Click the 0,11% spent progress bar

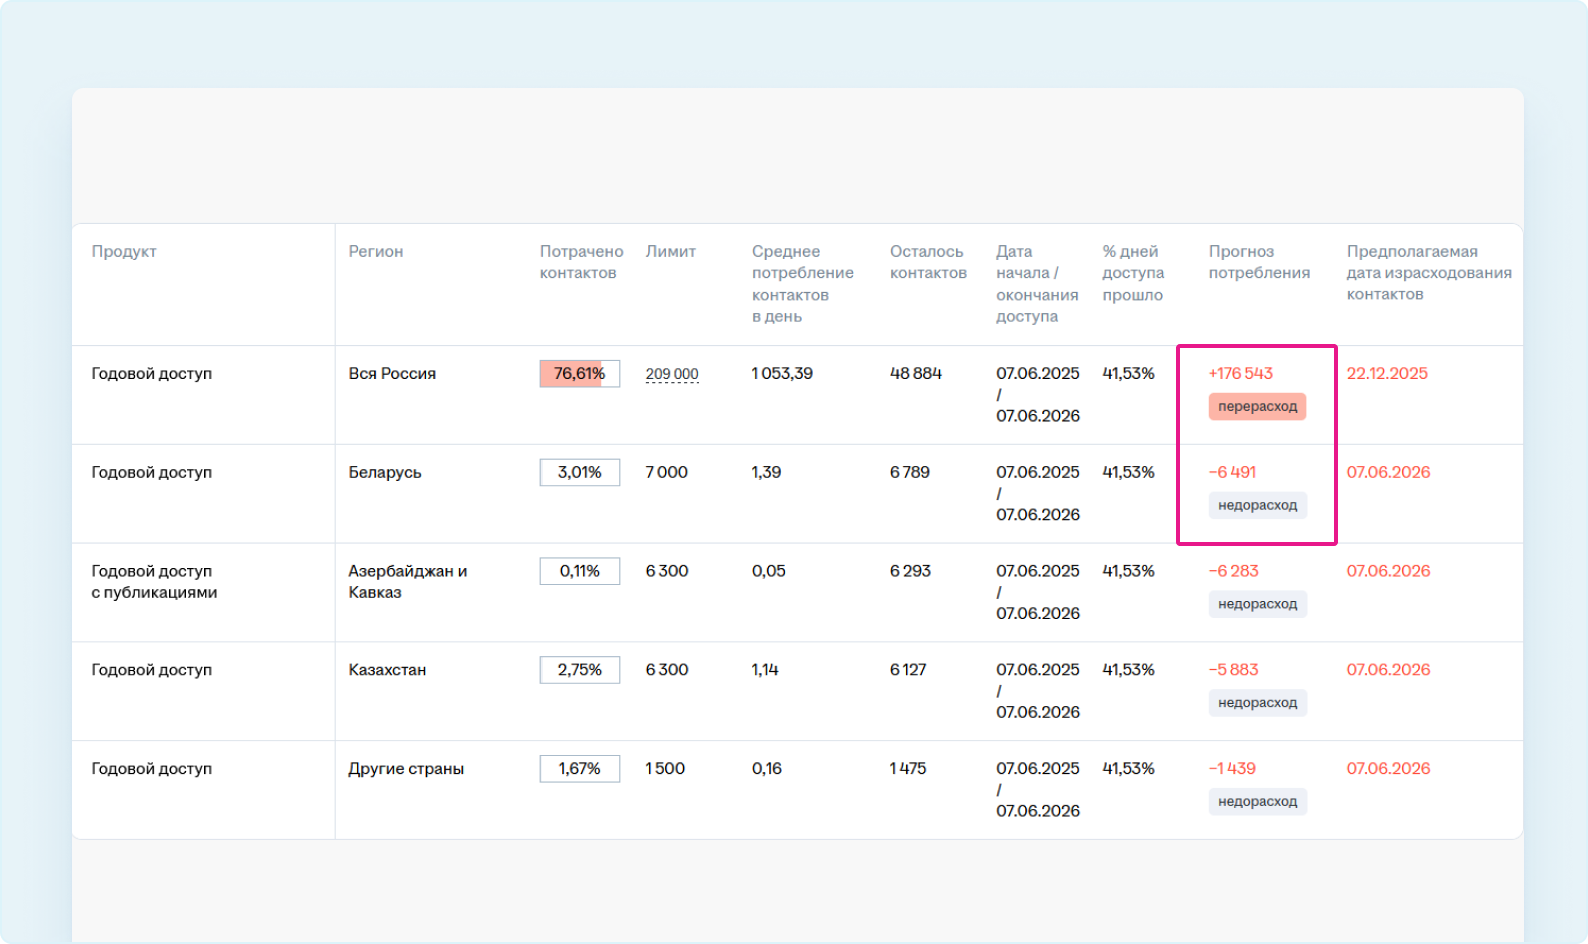(579, 572)
